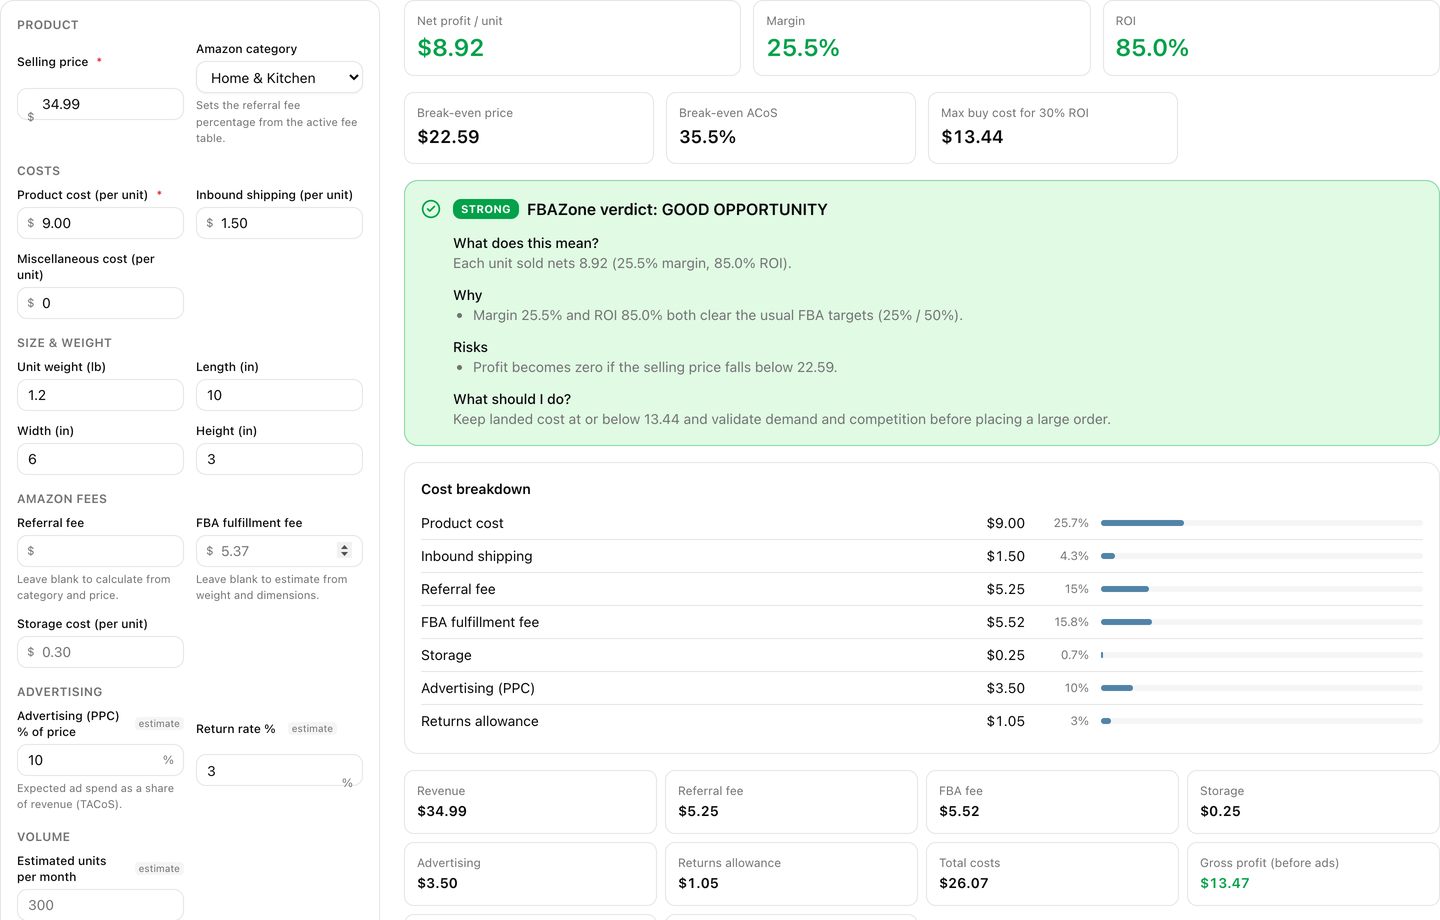The height and width of the screenshot is (920, 1440).
Task: Click the Storage $0.25 summary card
Action: coord(1313,802)
